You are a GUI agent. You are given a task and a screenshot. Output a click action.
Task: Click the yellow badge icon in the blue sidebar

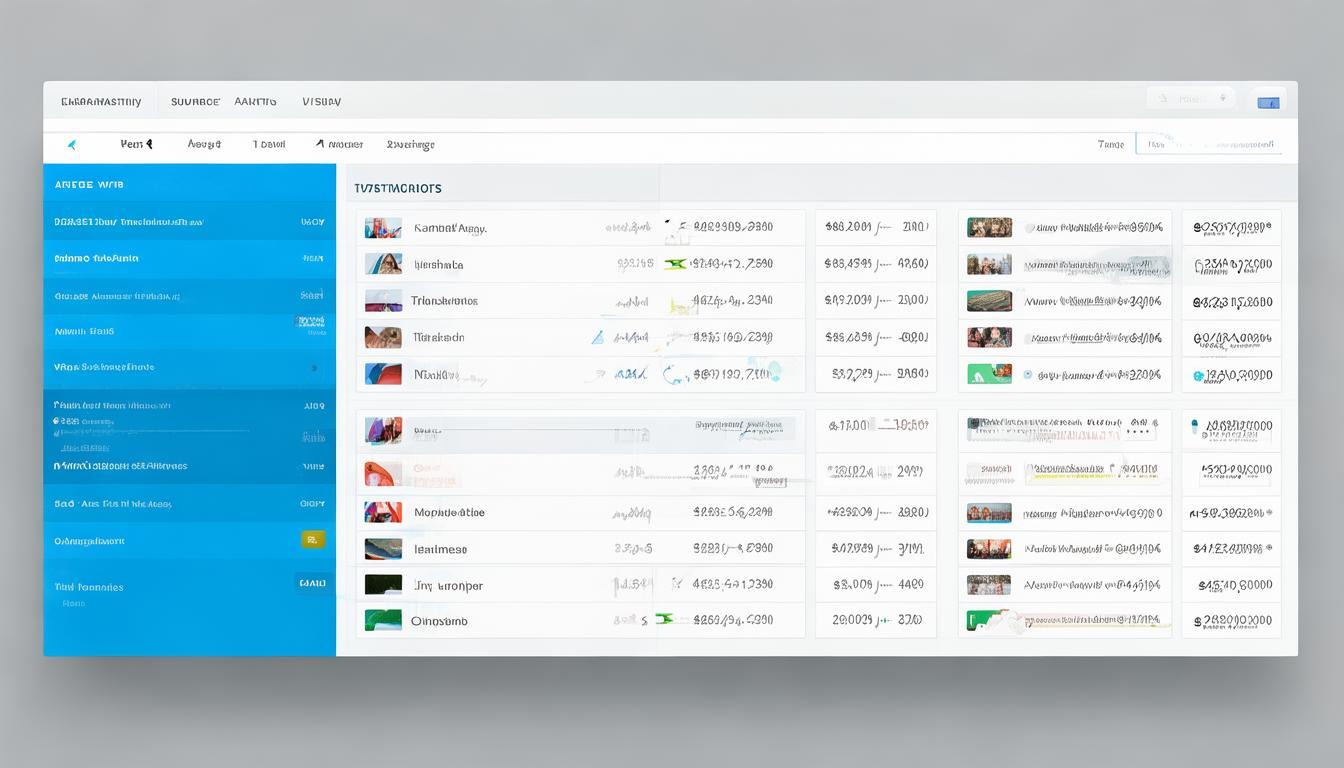point(313,540)
